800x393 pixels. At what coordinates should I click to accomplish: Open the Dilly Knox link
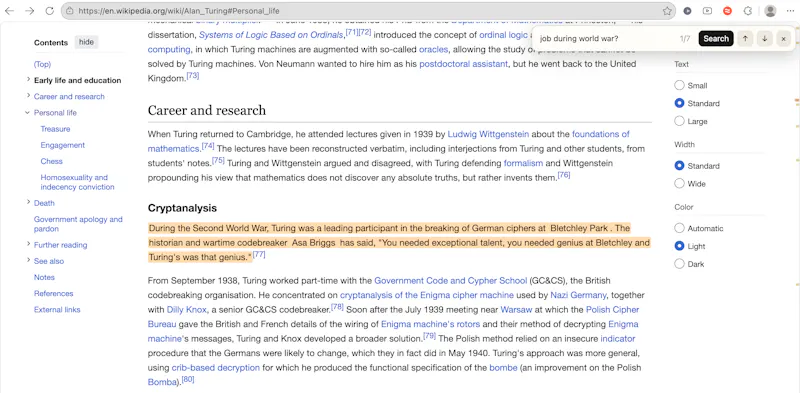tap(187, 310)
